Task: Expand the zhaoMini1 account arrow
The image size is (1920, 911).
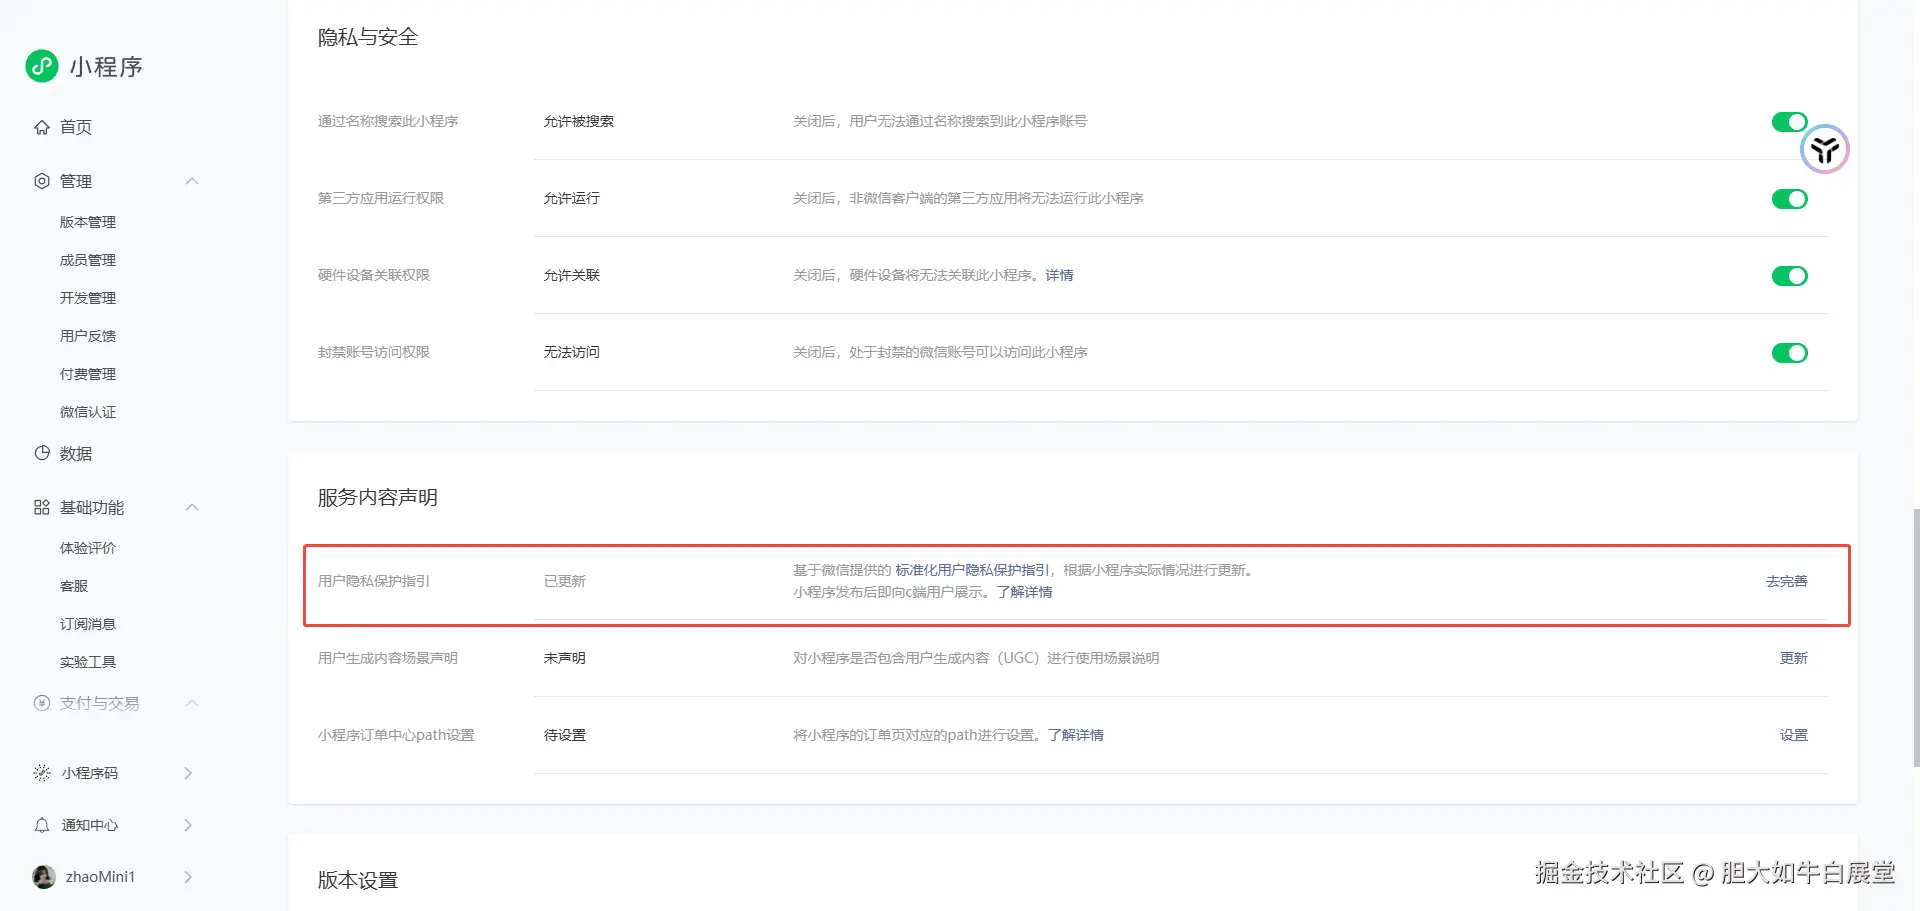Action: [x=188, y=877]
